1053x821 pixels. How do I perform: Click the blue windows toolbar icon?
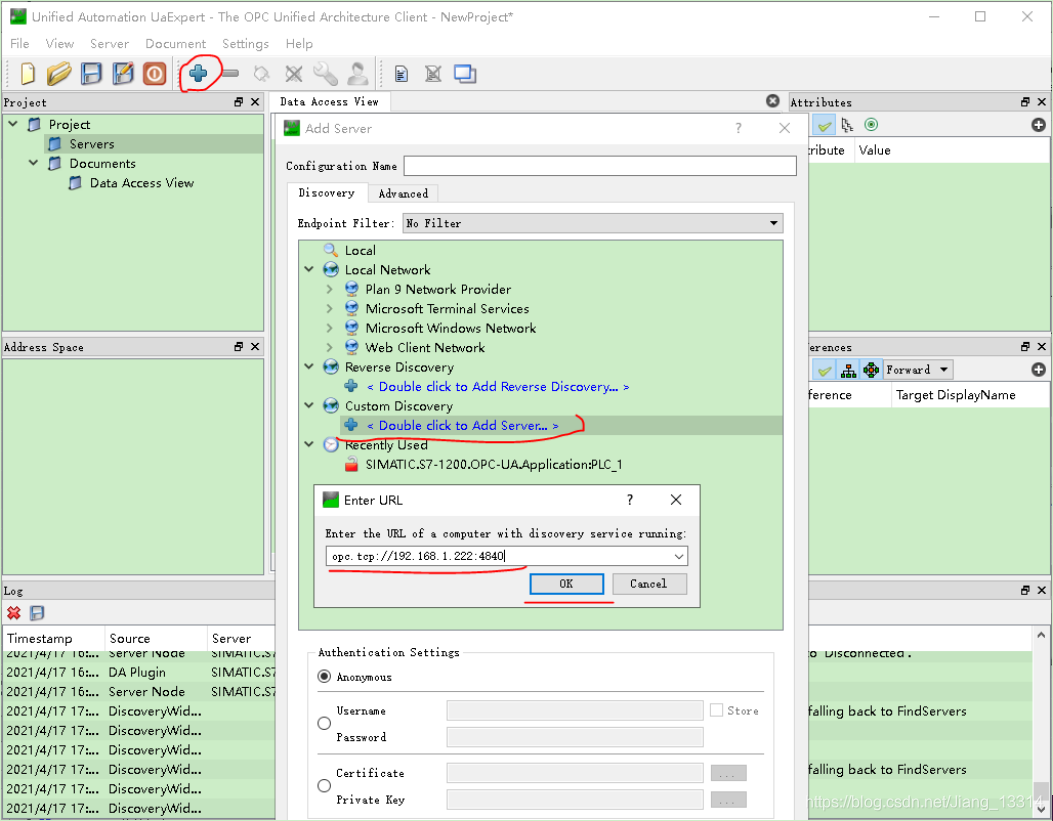tap(465, 73)
